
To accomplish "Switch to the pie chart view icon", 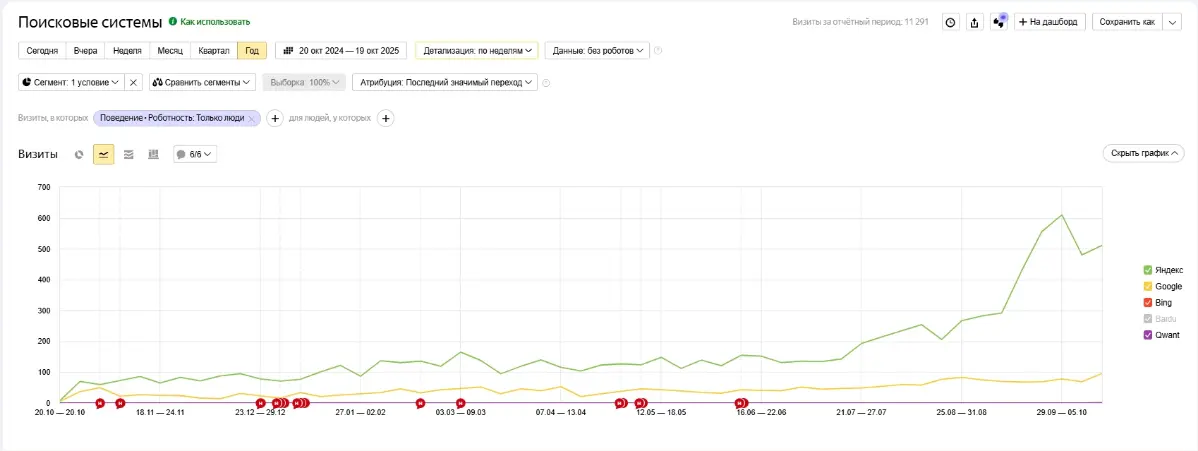I will 79,154.
